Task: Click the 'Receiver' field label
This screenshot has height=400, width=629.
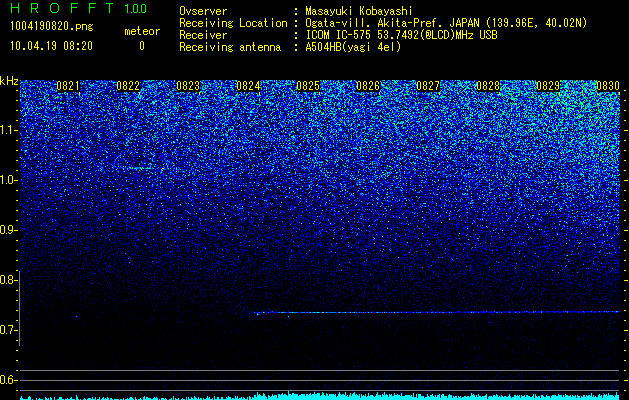Action: pyautogui.click(x=203, y=35)
